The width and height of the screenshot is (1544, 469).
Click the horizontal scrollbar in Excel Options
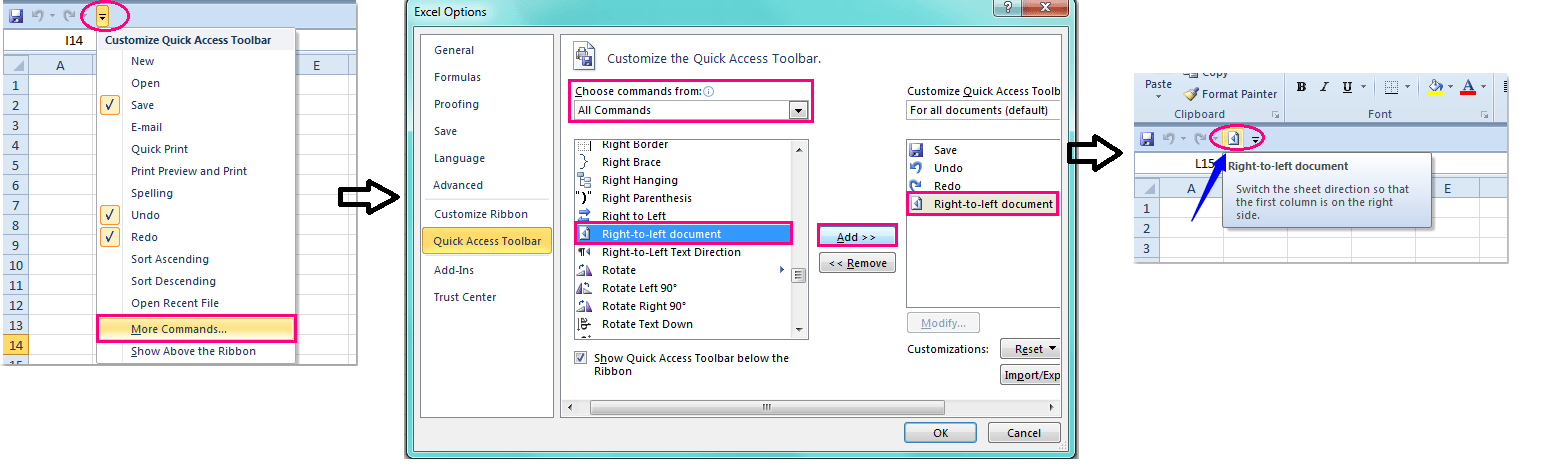point(767,408)
